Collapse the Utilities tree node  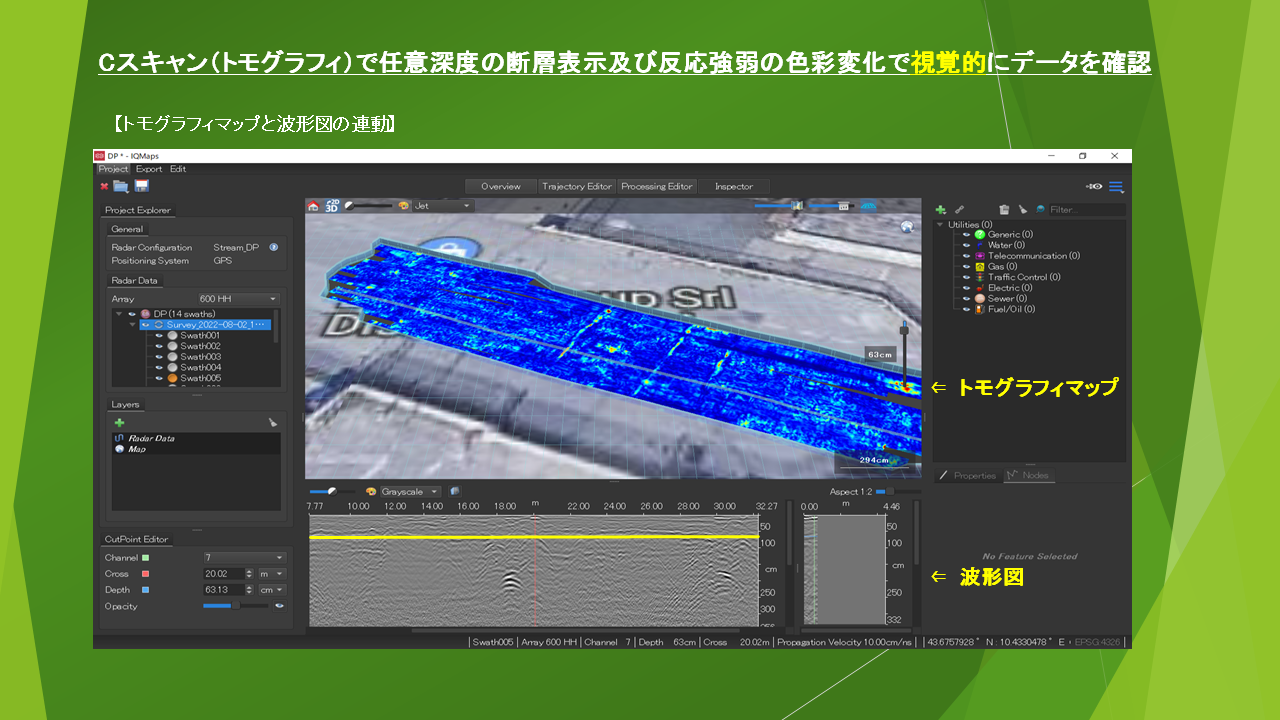tap(940, 225)
